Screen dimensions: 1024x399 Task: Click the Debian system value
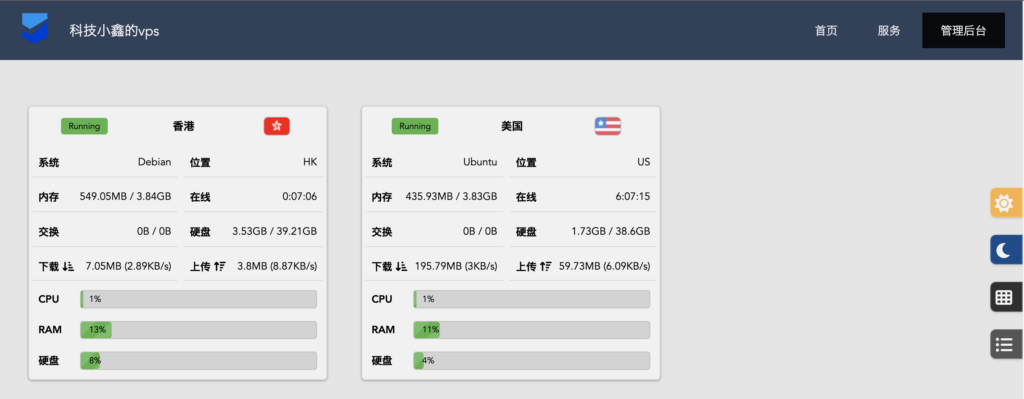155,162
